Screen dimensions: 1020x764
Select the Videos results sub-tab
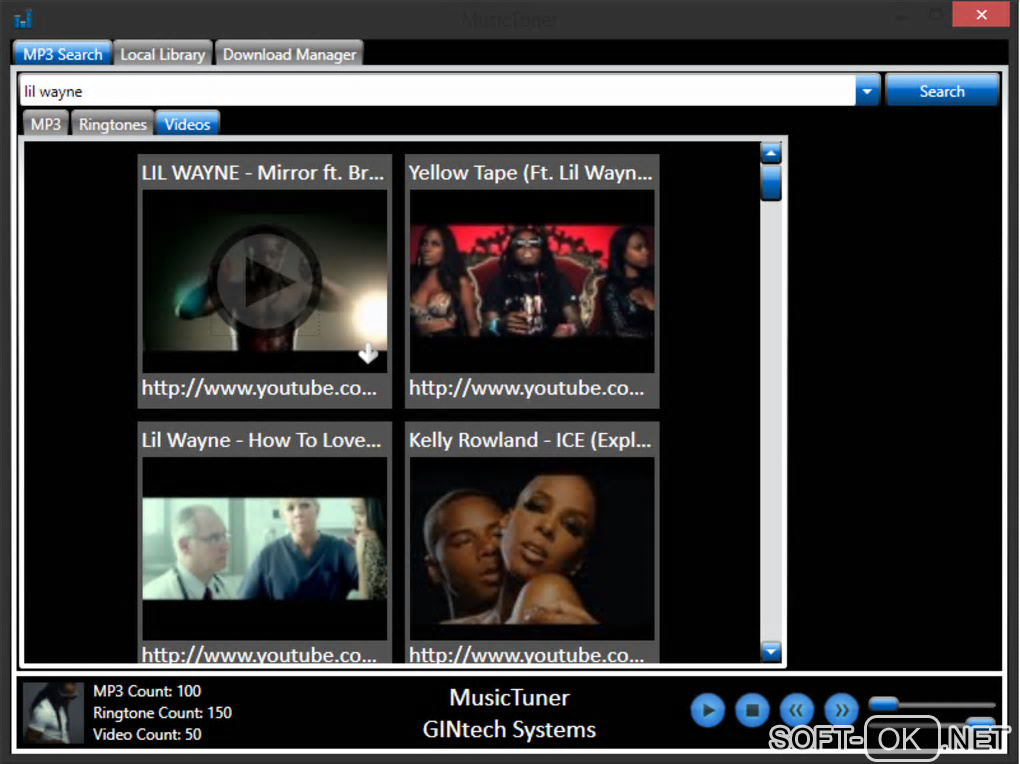pyautogui.click(x=187, y=124)
